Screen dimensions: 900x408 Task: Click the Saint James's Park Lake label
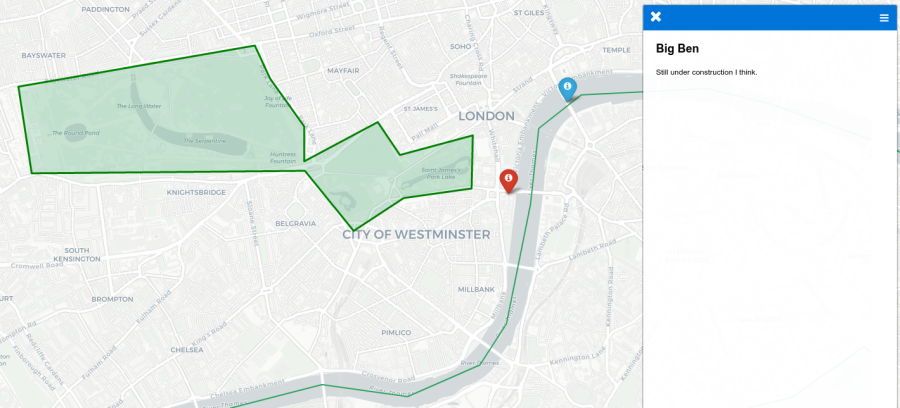tap(441, 173)
